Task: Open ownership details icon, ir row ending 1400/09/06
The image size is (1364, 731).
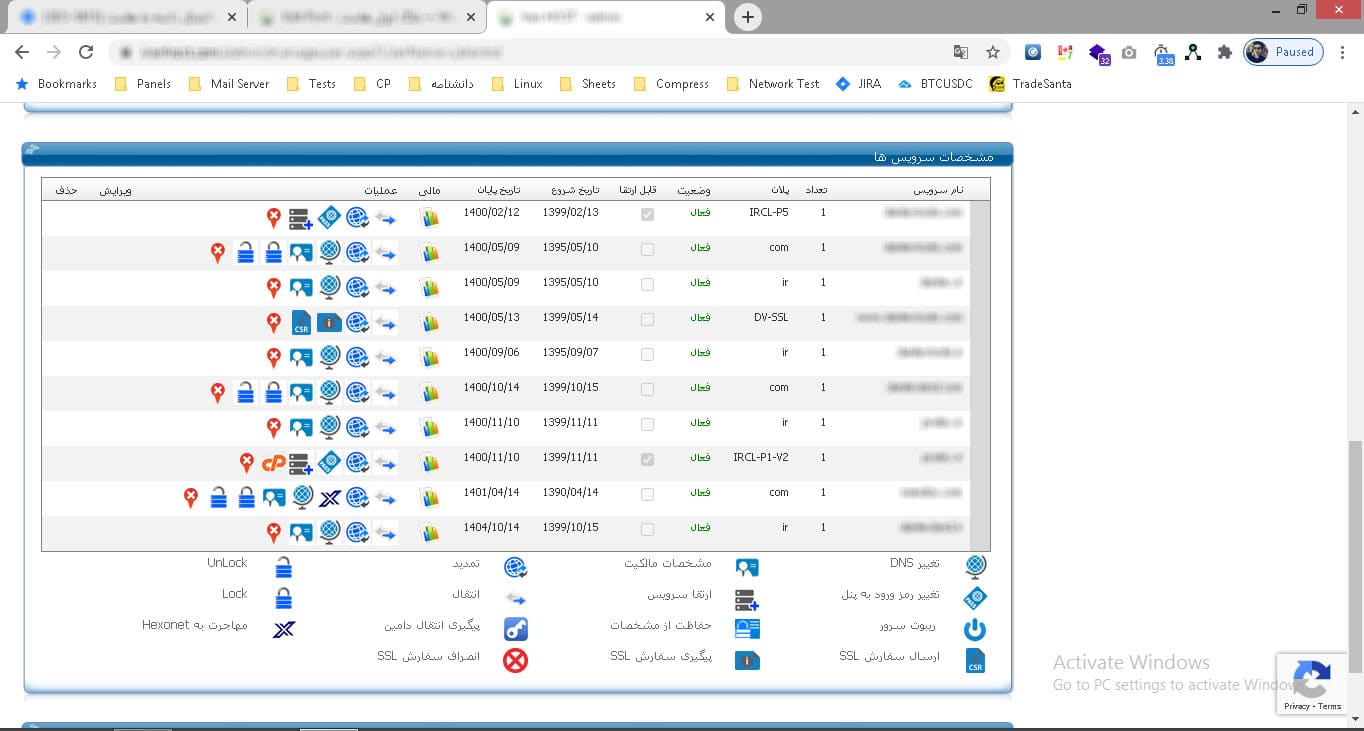Action: (x=301, y=358)
